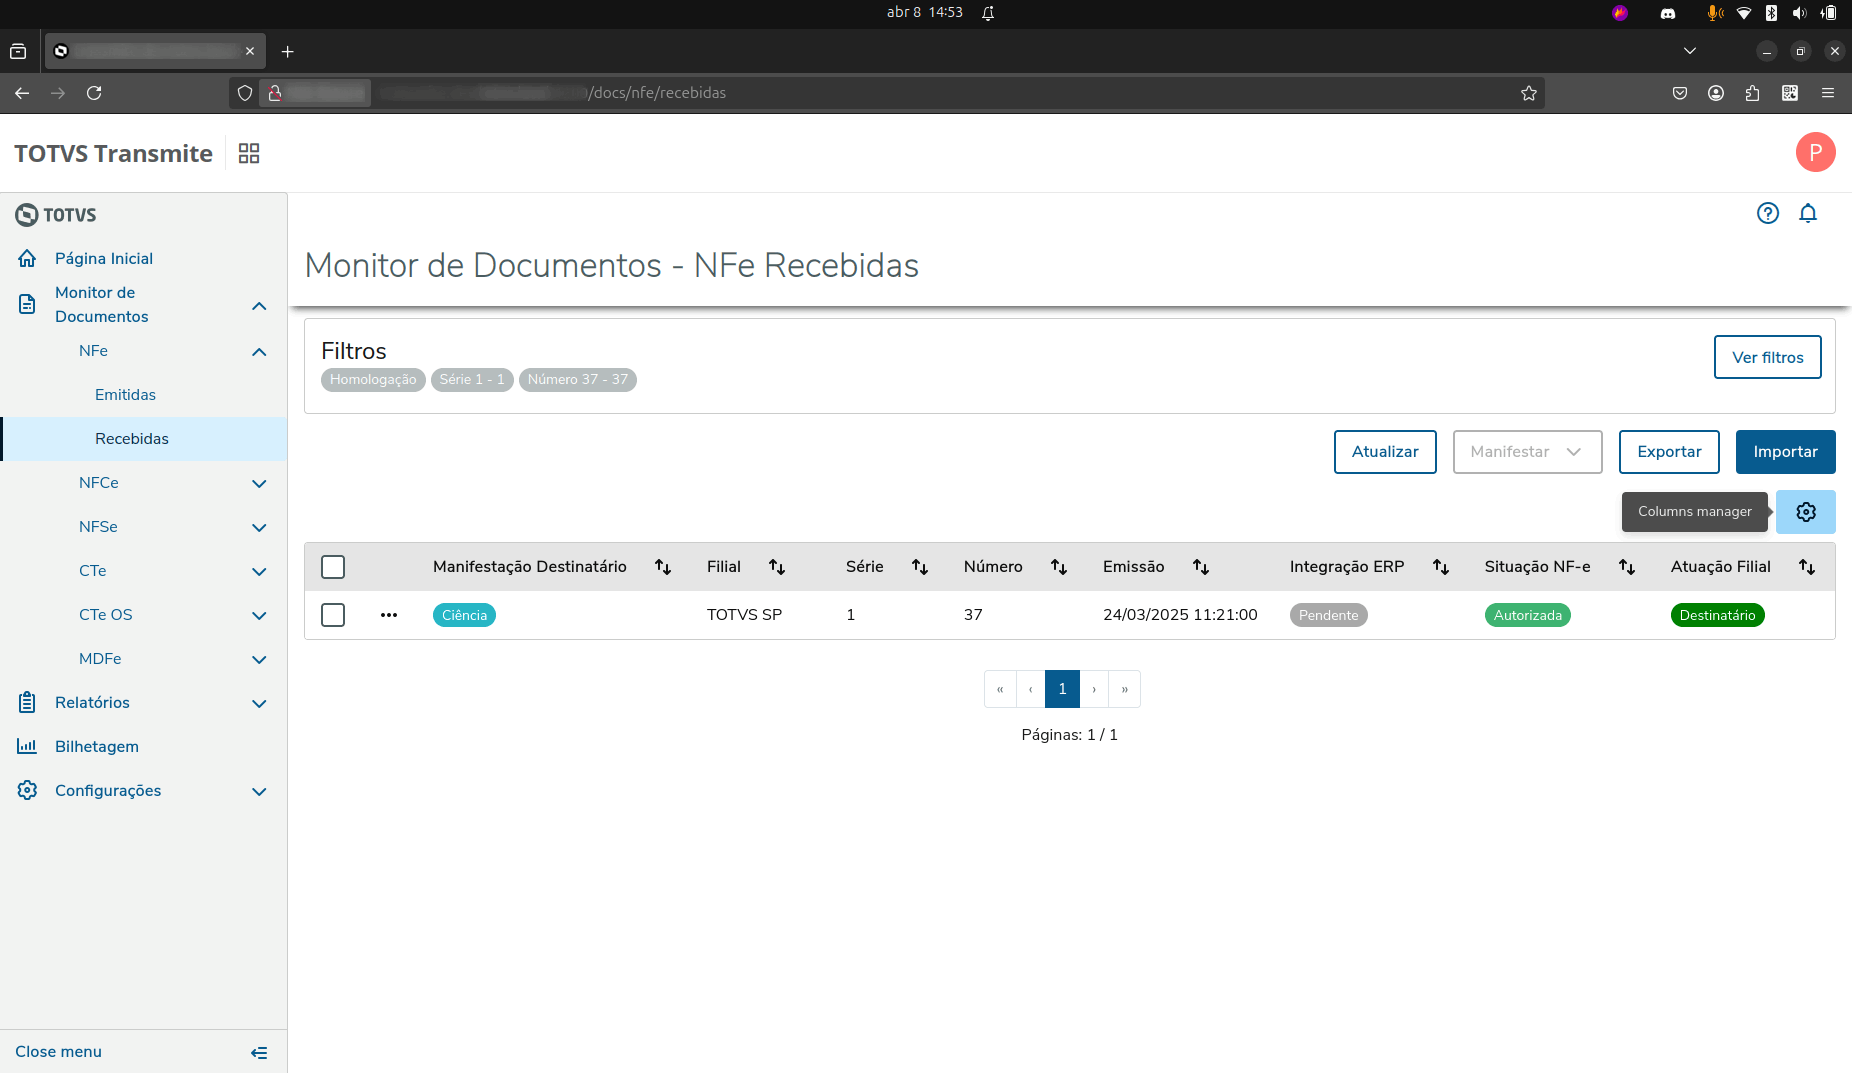Click the Importar button
This screenshot has width=1852, height=1073.
point(1785,452)
